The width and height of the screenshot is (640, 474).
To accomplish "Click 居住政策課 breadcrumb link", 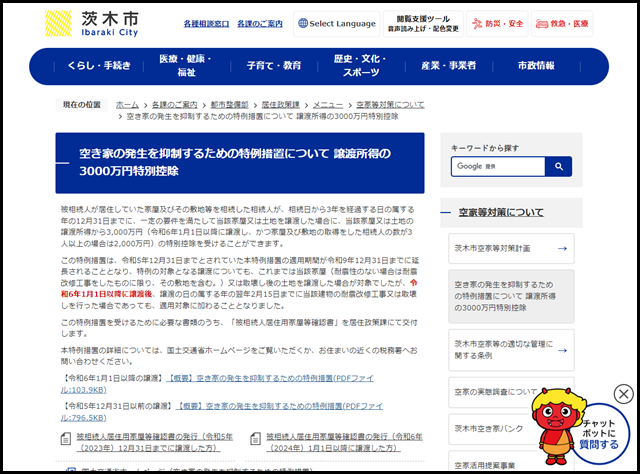I will click(280, 105).
